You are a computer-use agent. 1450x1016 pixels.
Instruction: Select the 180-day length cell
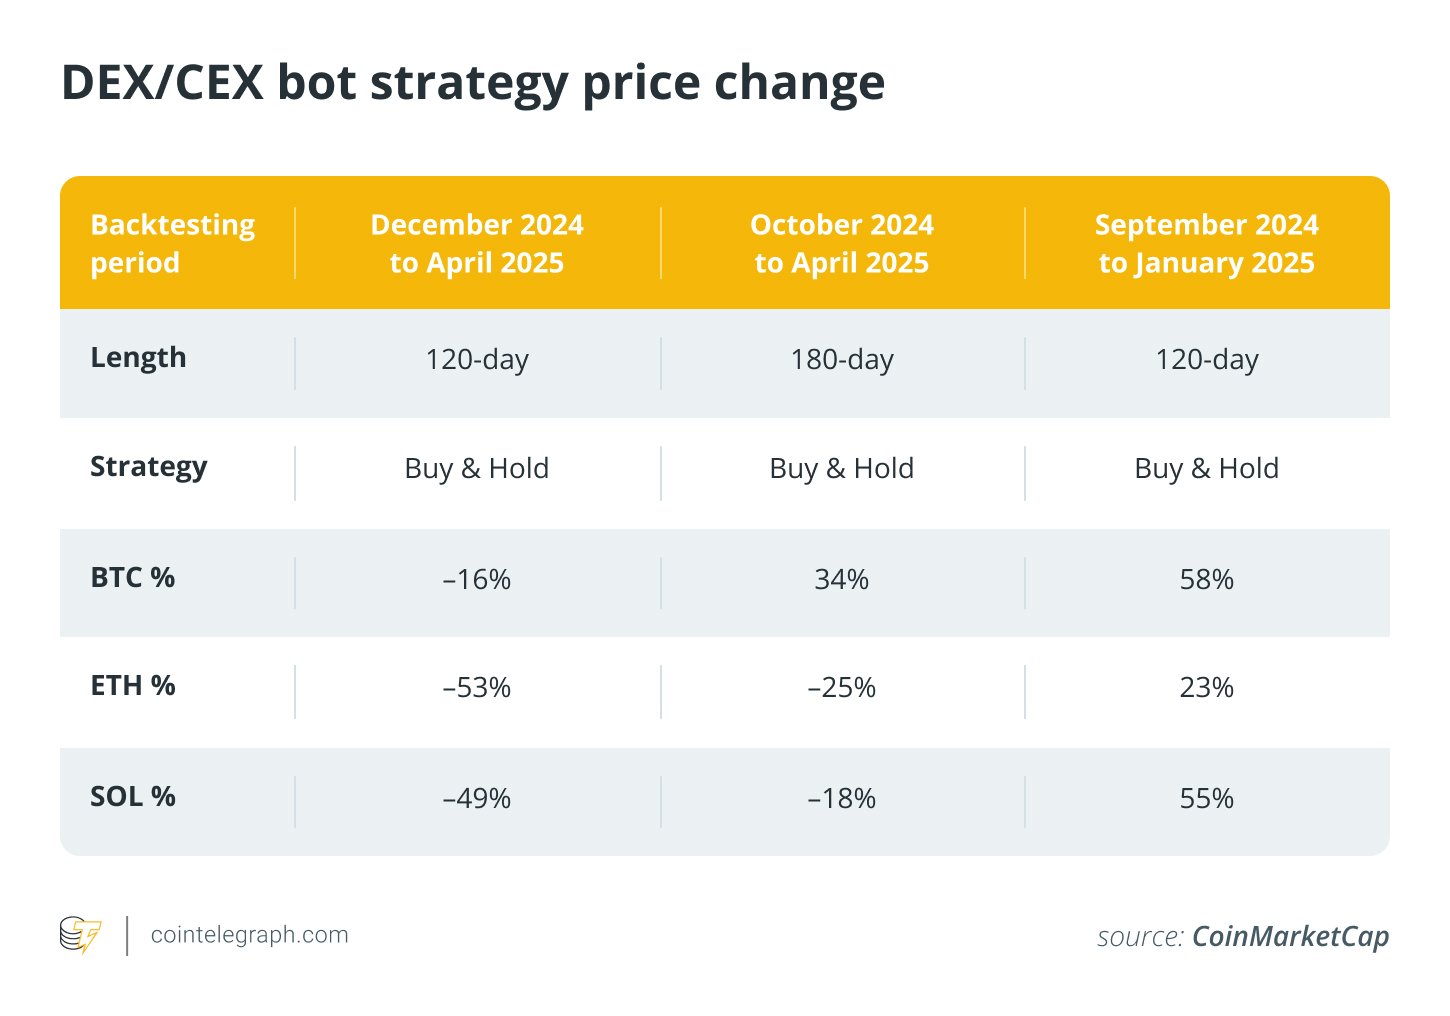[x=842, y=360]
